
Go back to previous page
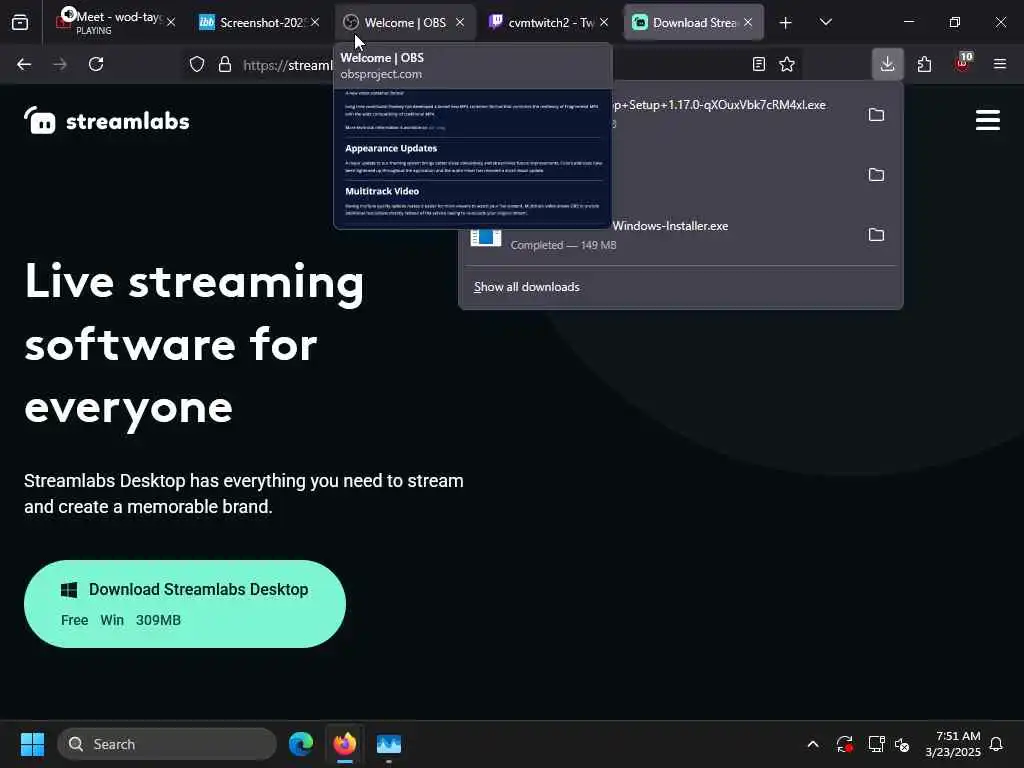click(24, 64)
